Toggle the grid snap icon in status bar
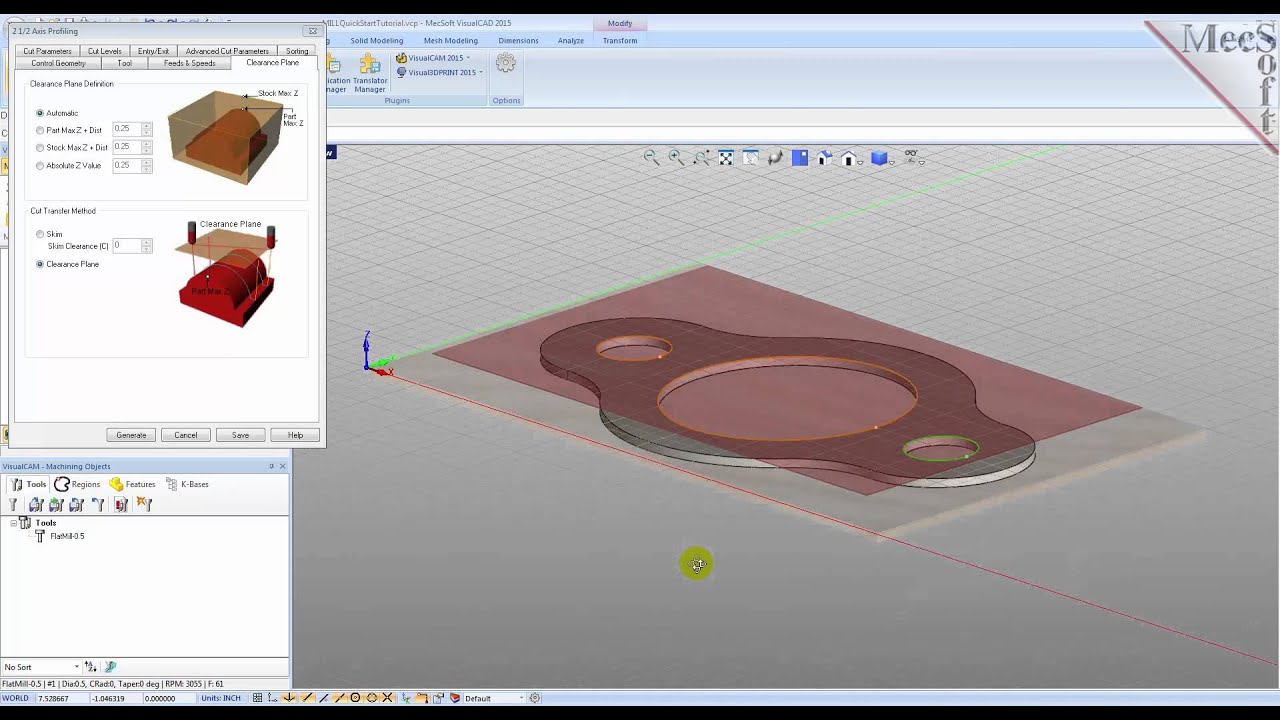Screen dimensions: 1280x720 coord(257,698)
